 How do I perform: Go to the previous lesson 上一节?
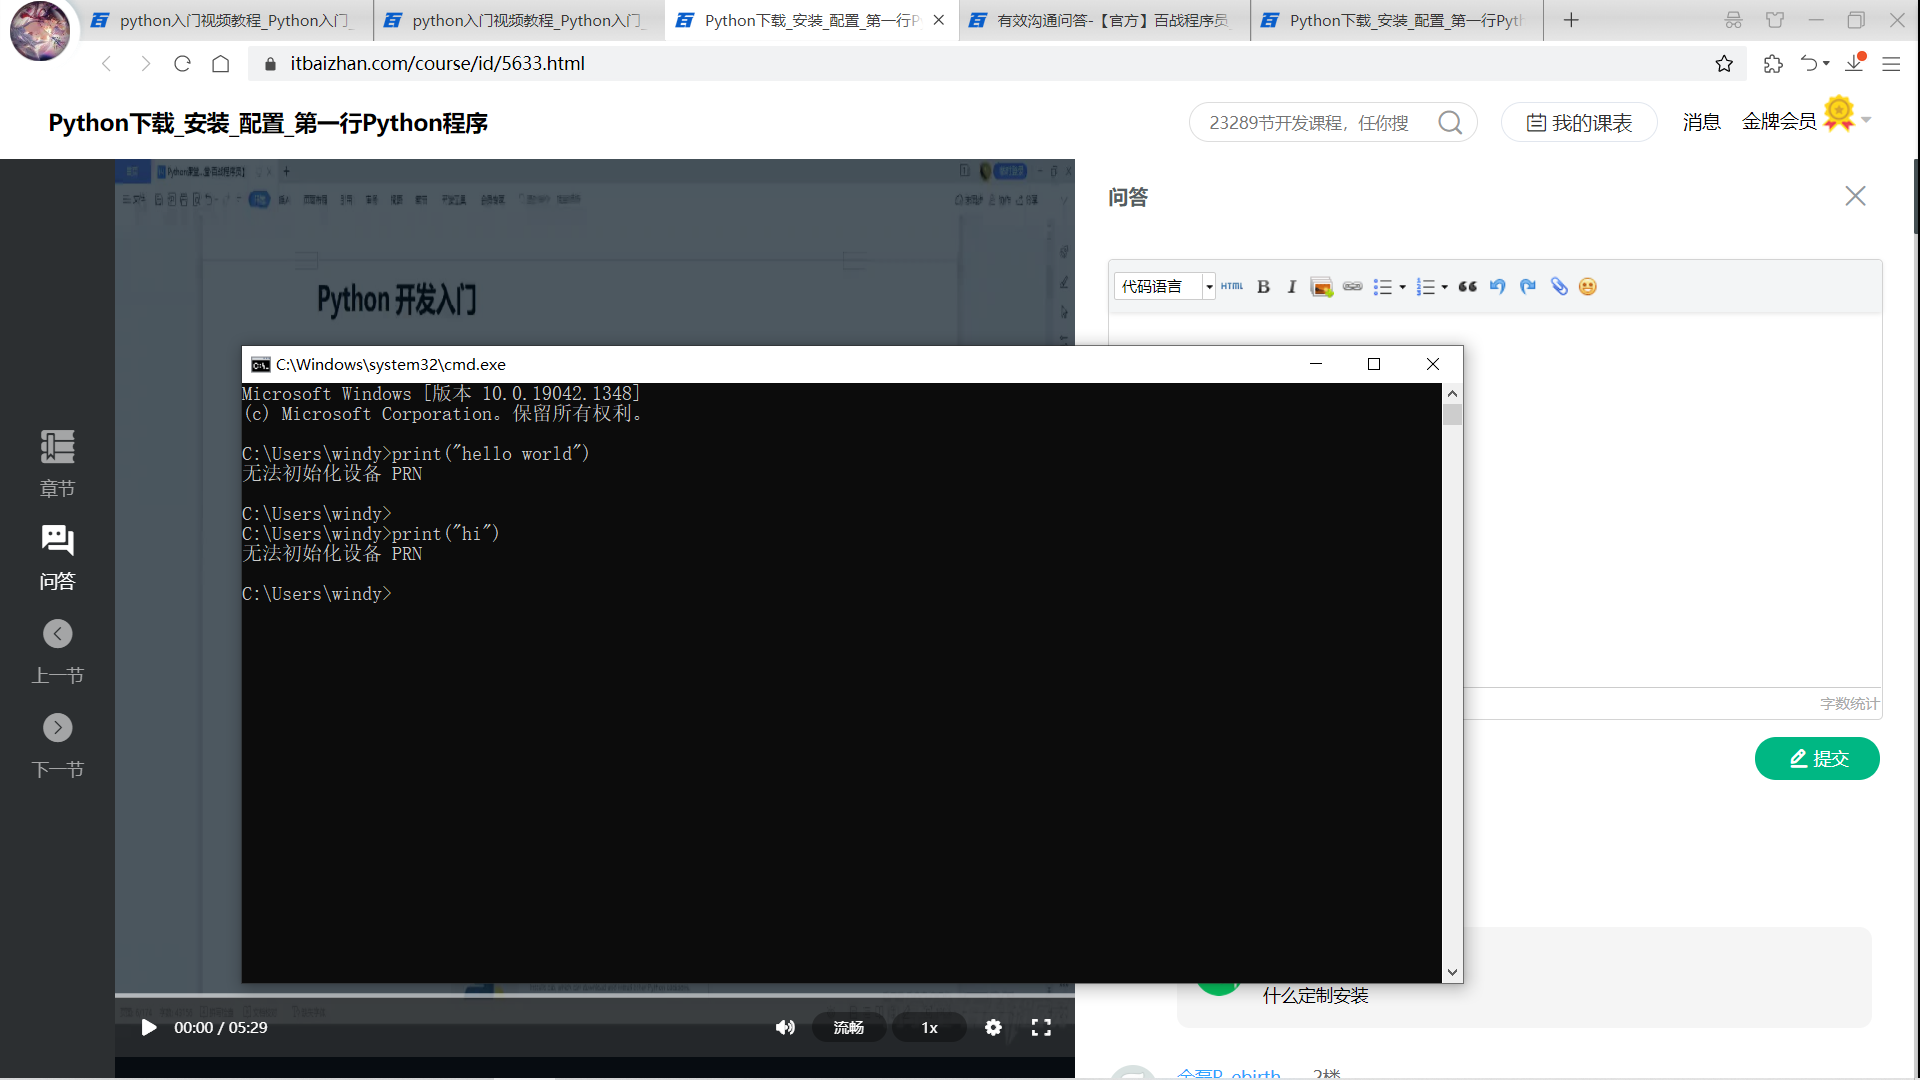tap(57, 652)
